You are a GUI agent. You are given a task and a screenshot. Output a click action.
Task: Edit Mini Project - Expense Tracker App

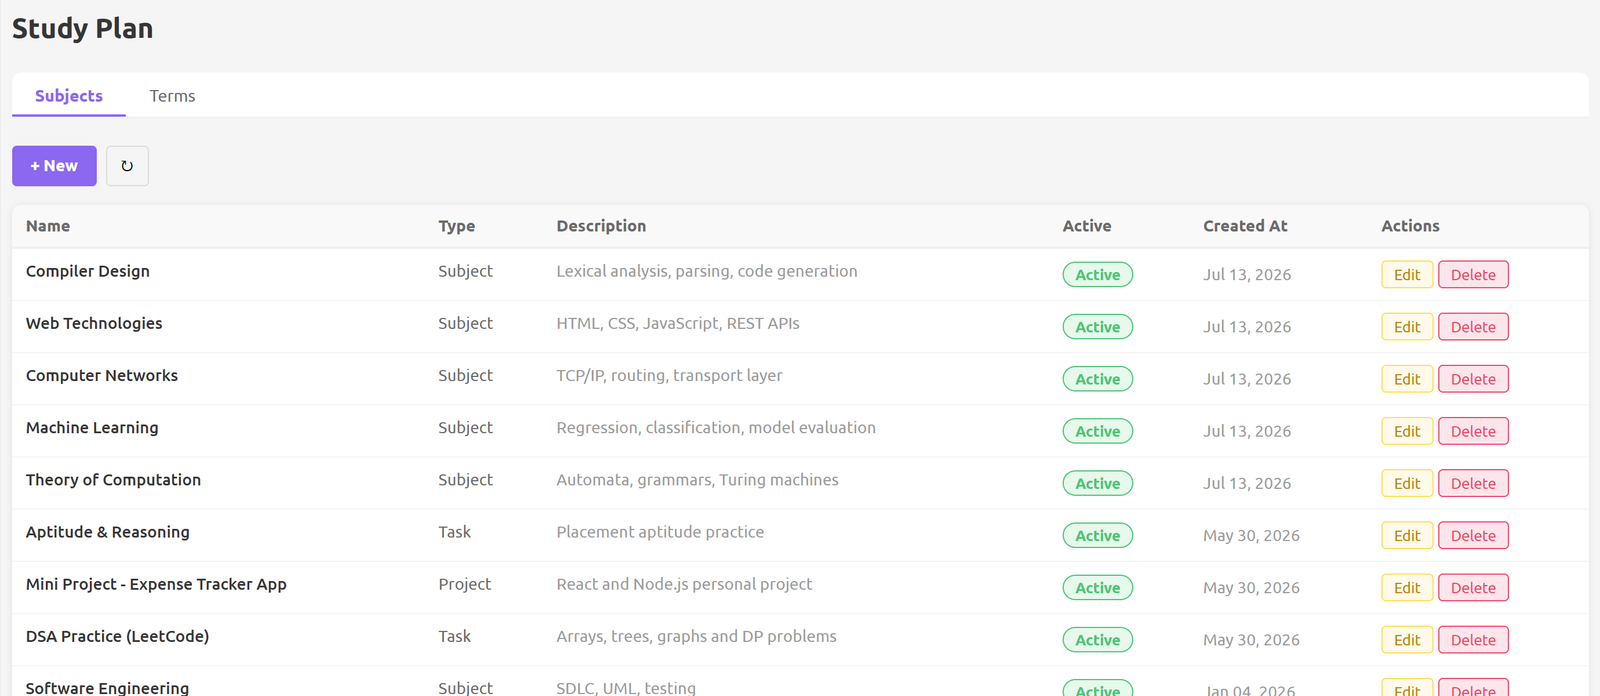tap(1407, 588)
